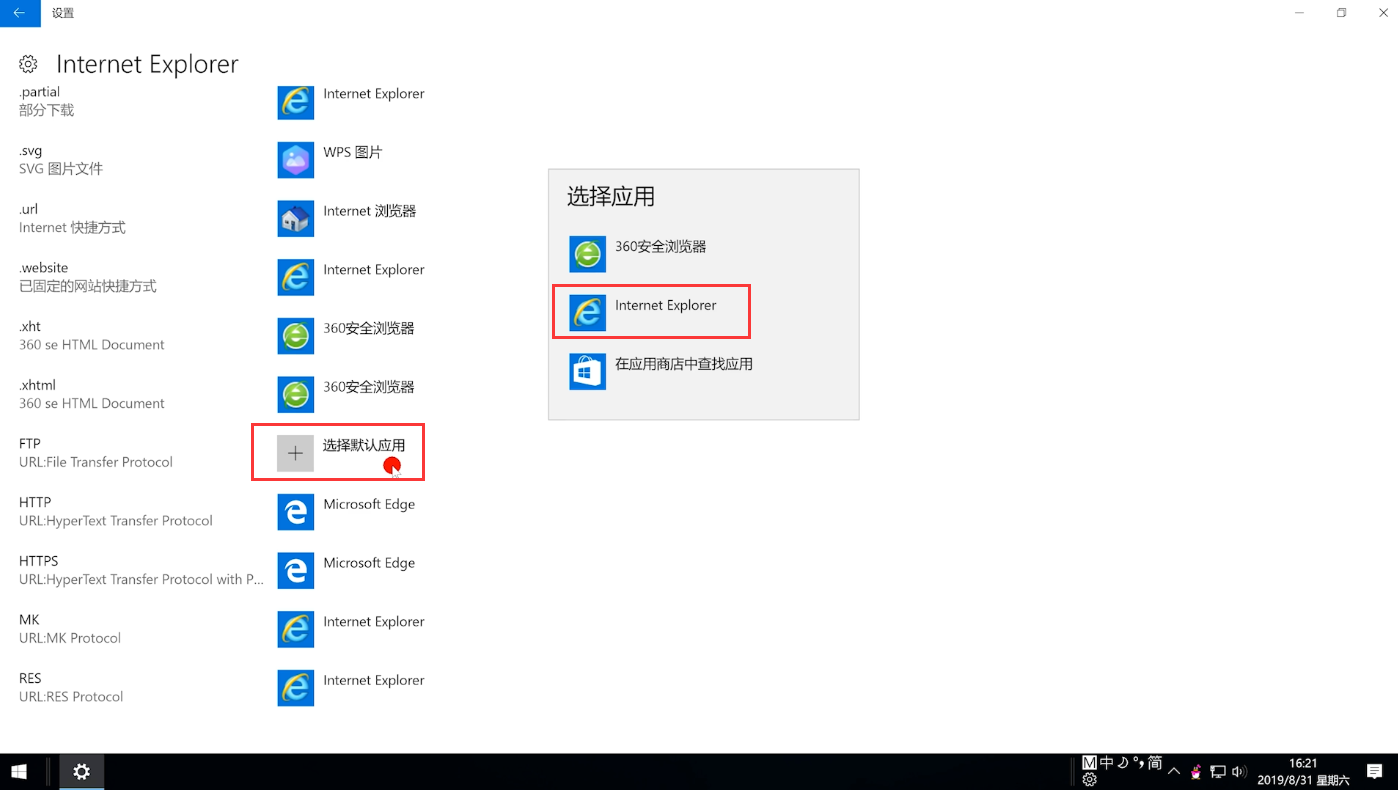The height and width of the screenshot is (790, 1398).
Task: Click the Microsoft Edge icon for HTTPS
Action: click(295, 571)
